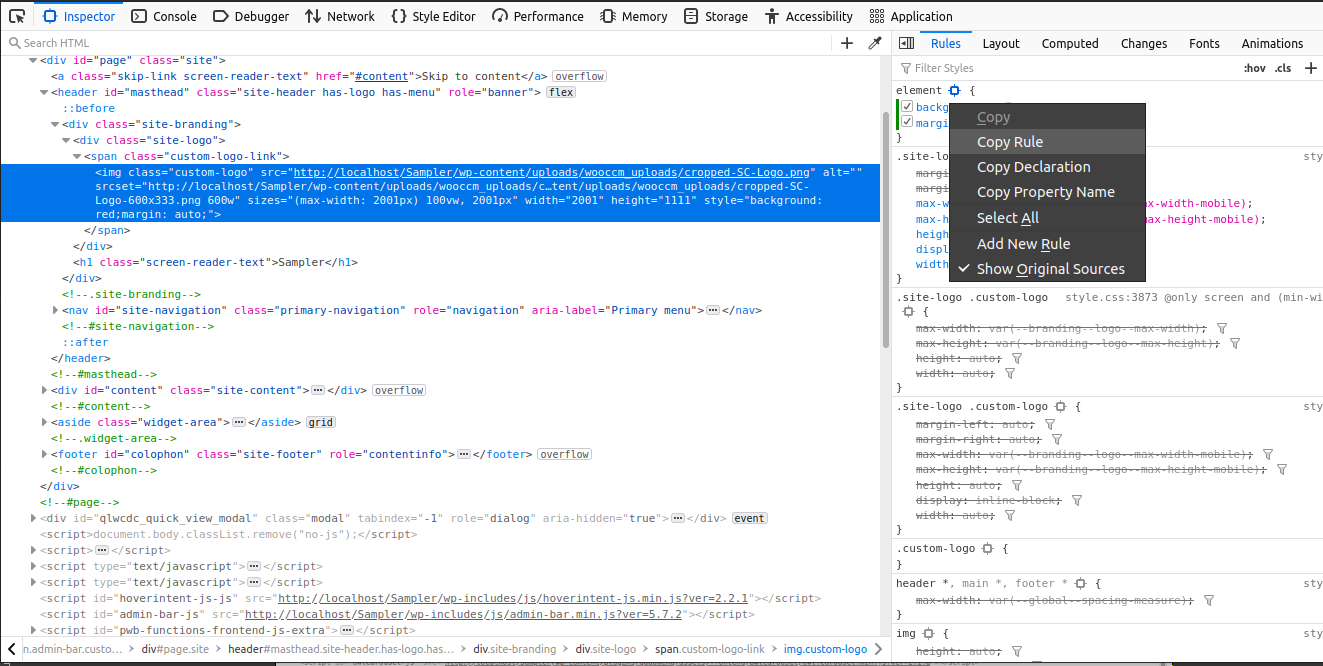Toggle the three-pane inspector icon
The image size is (1323, 666).
point(906,43)
